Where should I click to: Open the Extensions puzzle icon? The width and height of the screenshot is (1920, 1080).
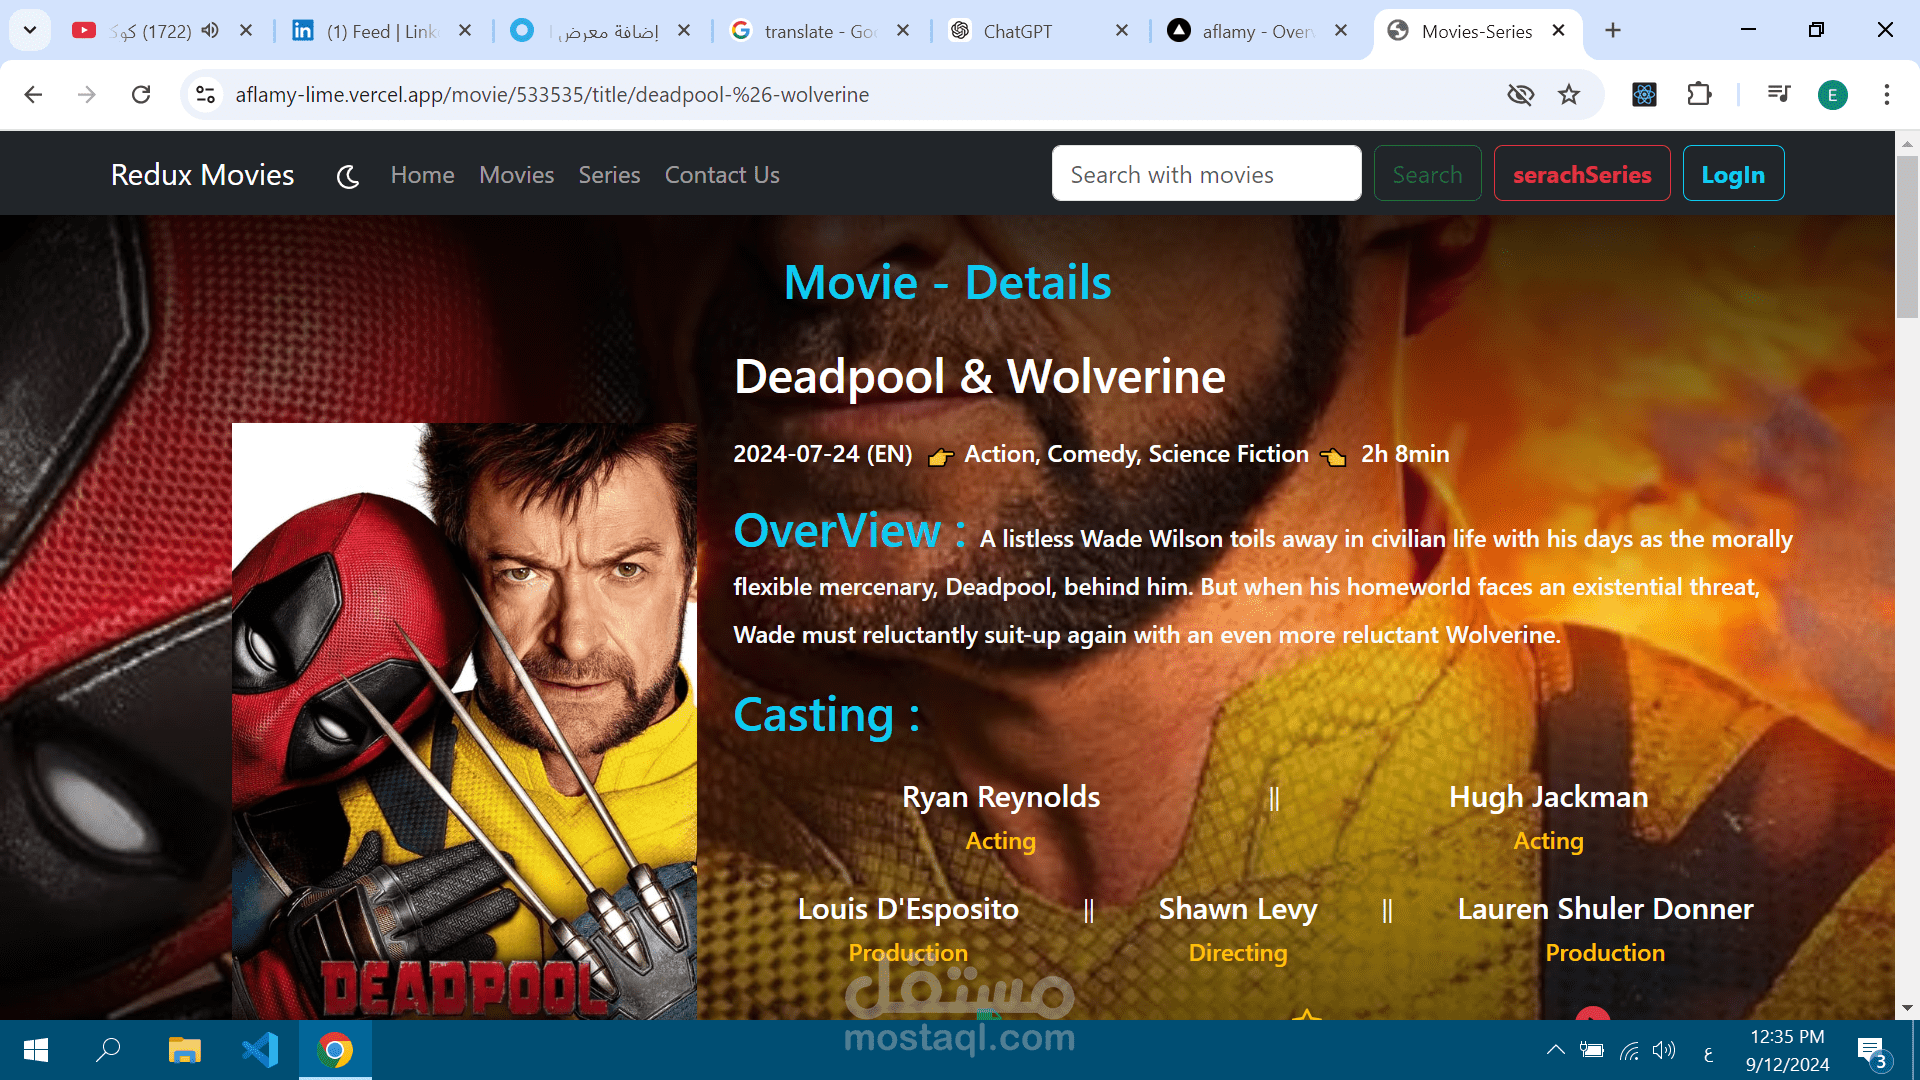tap(1699, 95)
